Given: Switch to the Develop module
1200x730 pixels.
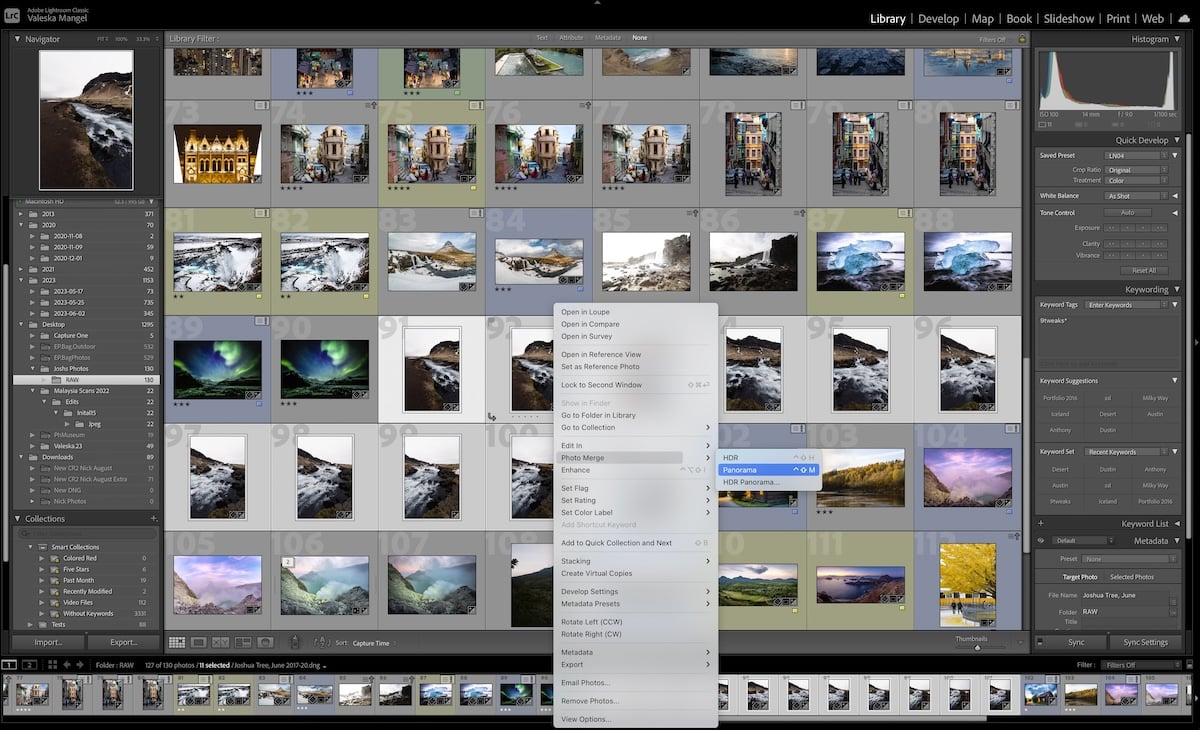Looking at the screenshot, I should point(939,18).
